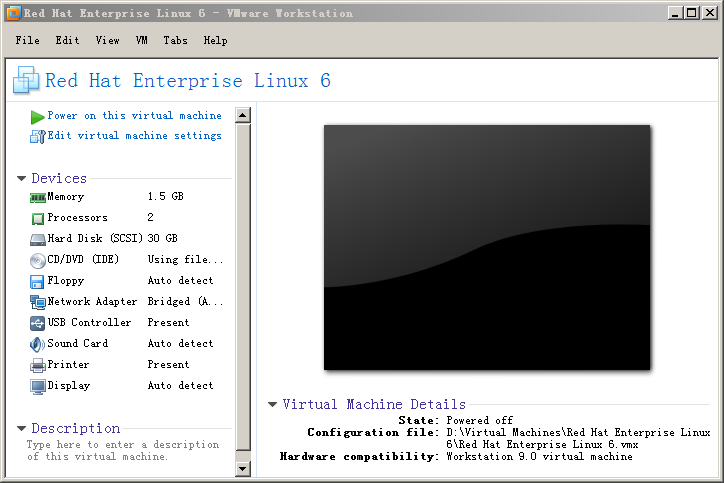Screen dimensions: 724x483
Task: Maximize the VMware Workstation window
Action: point(691,13)
